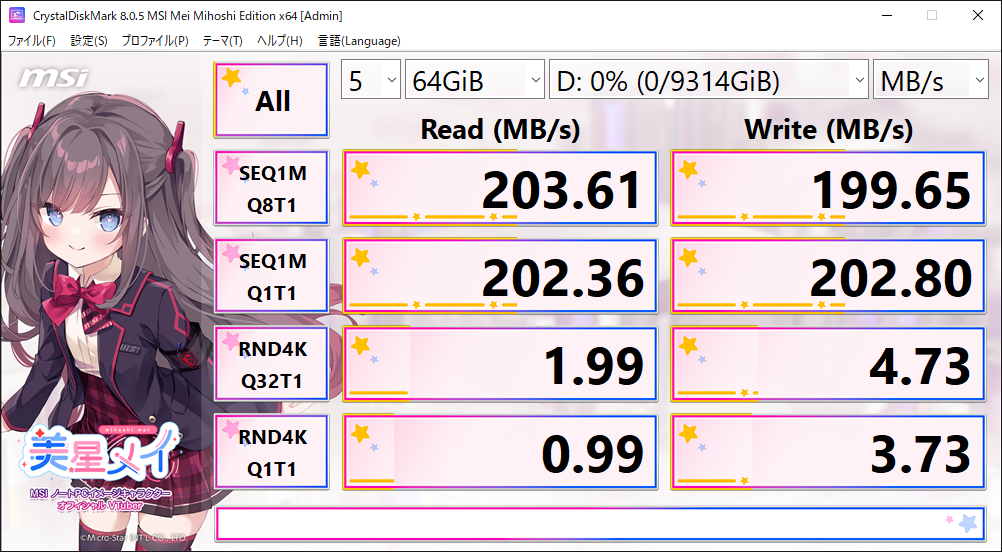The width and height of the screenshot is (1002, 552).
Task: Run all benchmarks with the All button
Action: pos(272,100)
